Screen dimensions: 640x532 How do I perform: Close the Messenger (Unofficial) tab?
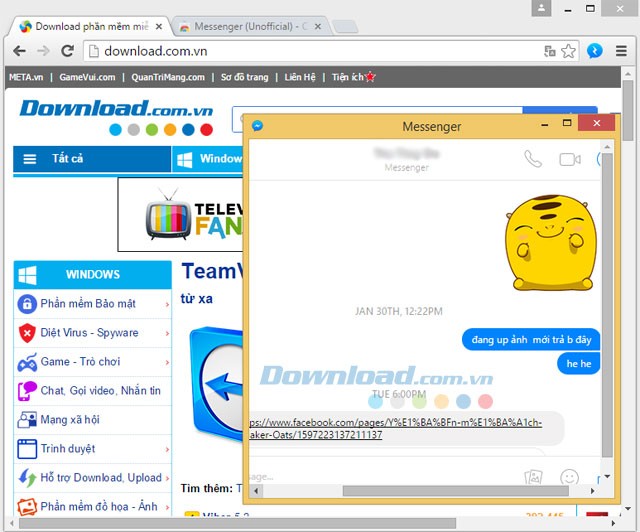click(x=318, y=27)
